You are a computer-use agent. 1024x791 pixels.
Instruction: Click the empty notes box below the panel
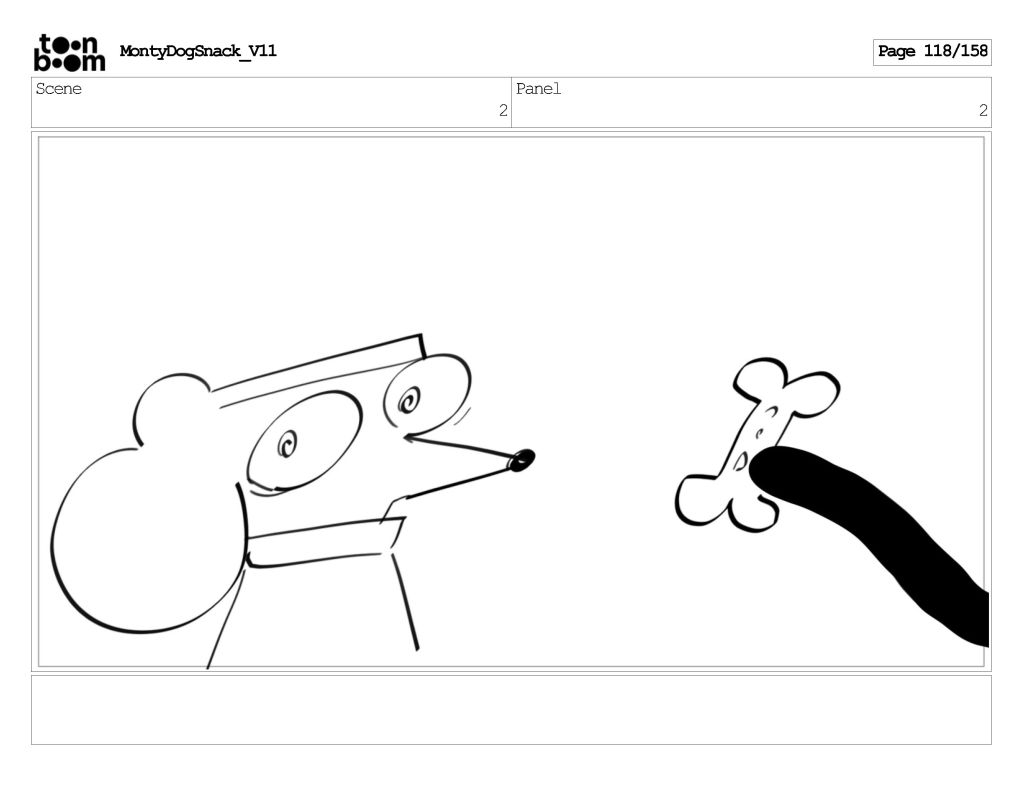(x=511, y=709)
